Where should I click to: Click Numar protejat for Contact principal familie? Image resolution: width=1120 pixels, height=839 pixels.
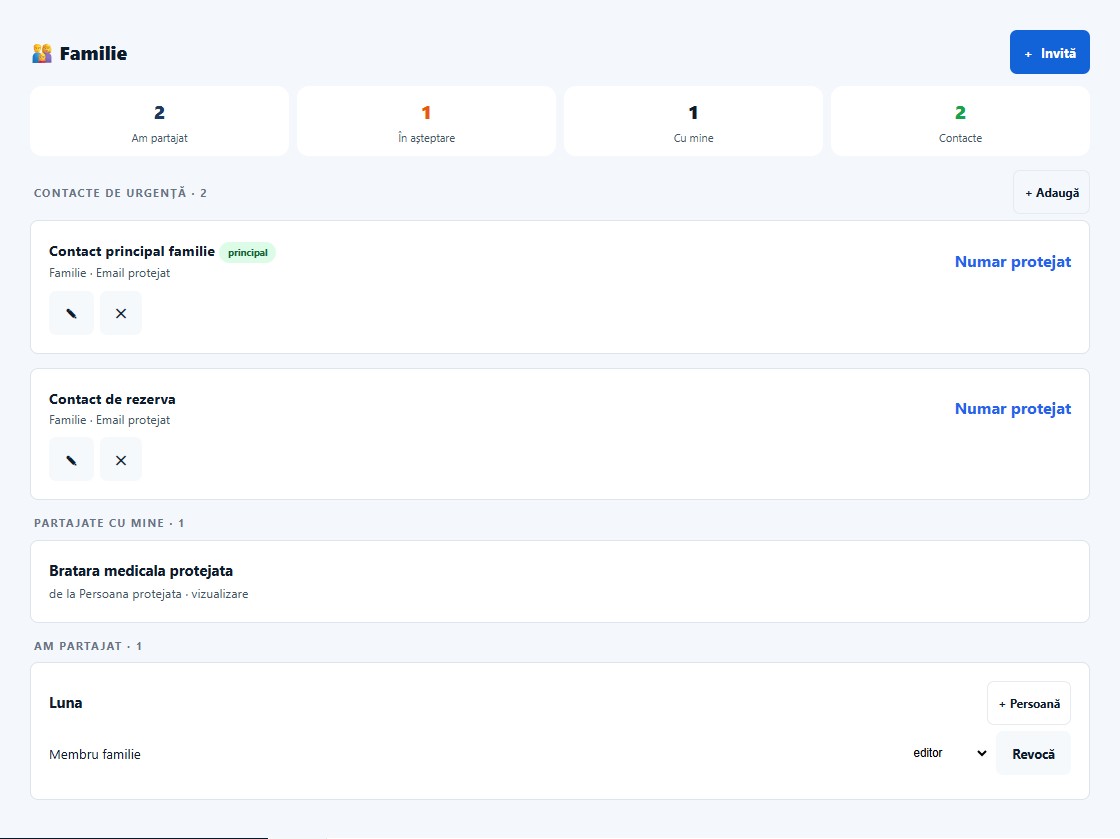tap(1013, 261)
